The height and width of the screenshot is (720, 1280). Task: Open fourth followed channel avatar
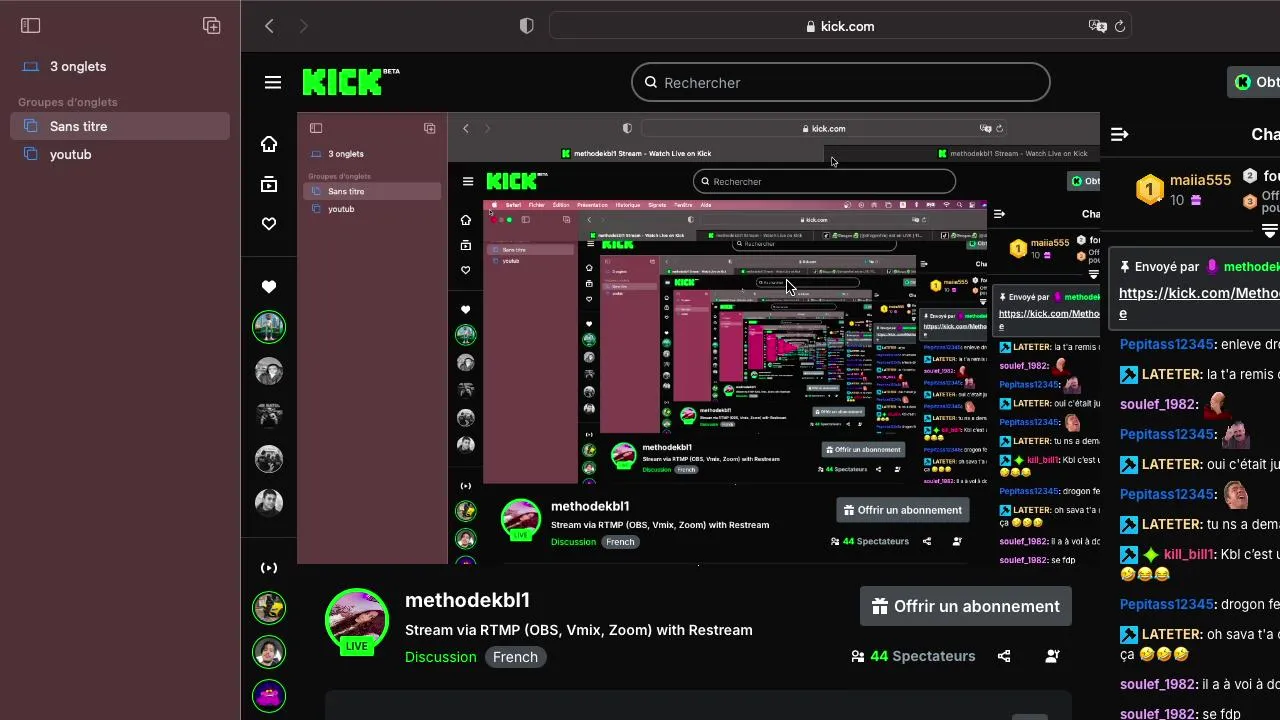[x=268, y=459]
